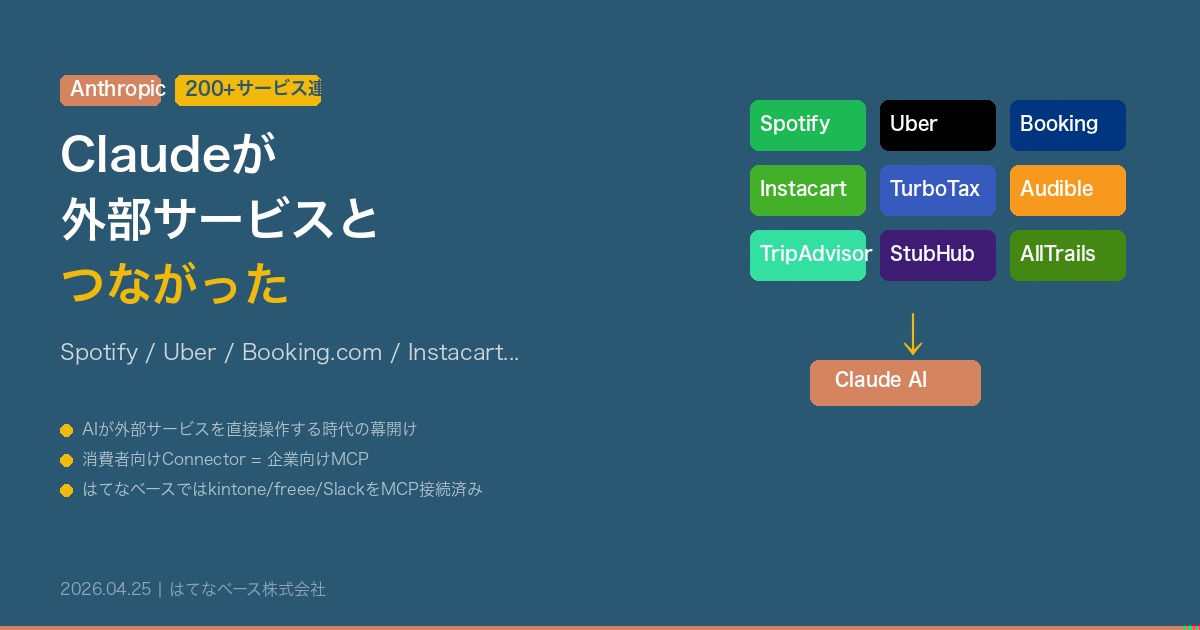This screenshot has width=1200, height=630.
Task: Toggle the bullet next to AI外部サービス text
Action: 67,430
